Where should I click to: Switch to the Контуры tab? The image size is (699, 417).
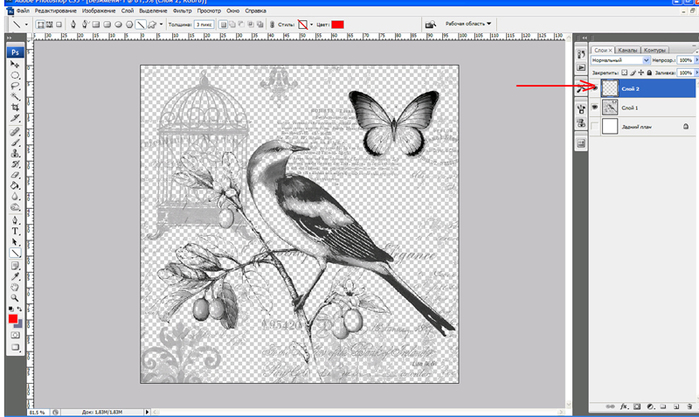(654, 50)
